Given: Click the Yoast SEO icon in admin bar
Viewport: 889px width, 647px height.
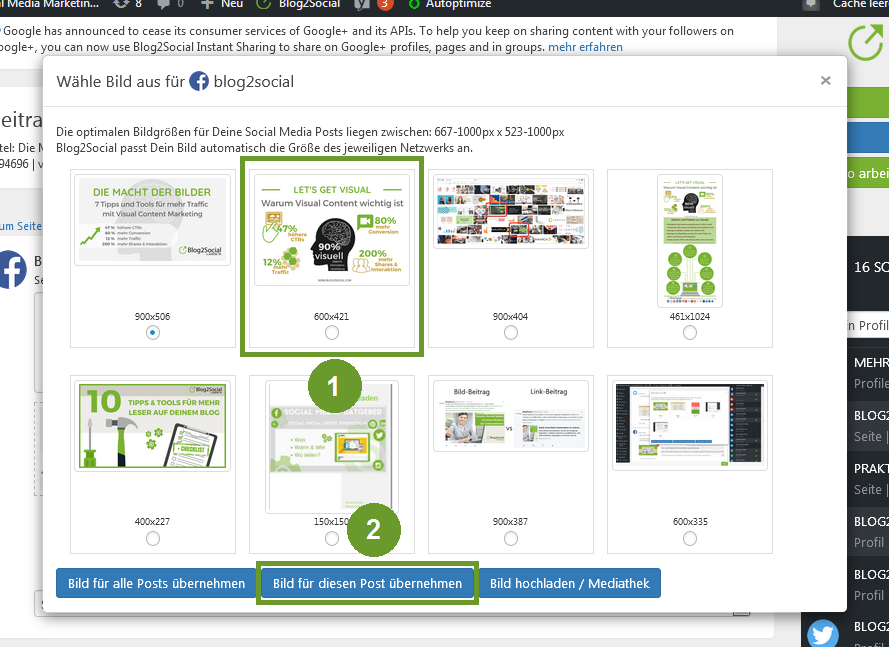Looking at the screenshot, I should (x=362, y=4).
